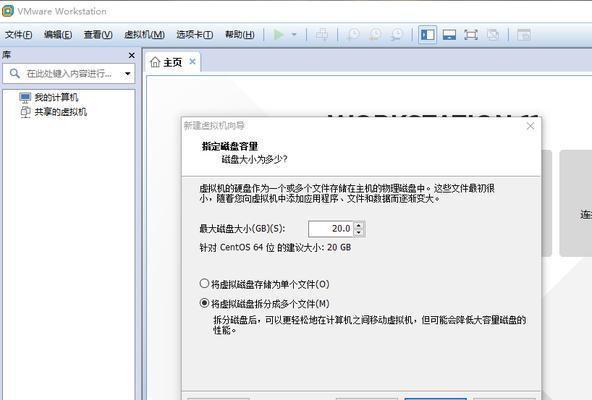
Task: Click the library search magnifier icon
Action: pyautogui.click(x=15, y=73)
